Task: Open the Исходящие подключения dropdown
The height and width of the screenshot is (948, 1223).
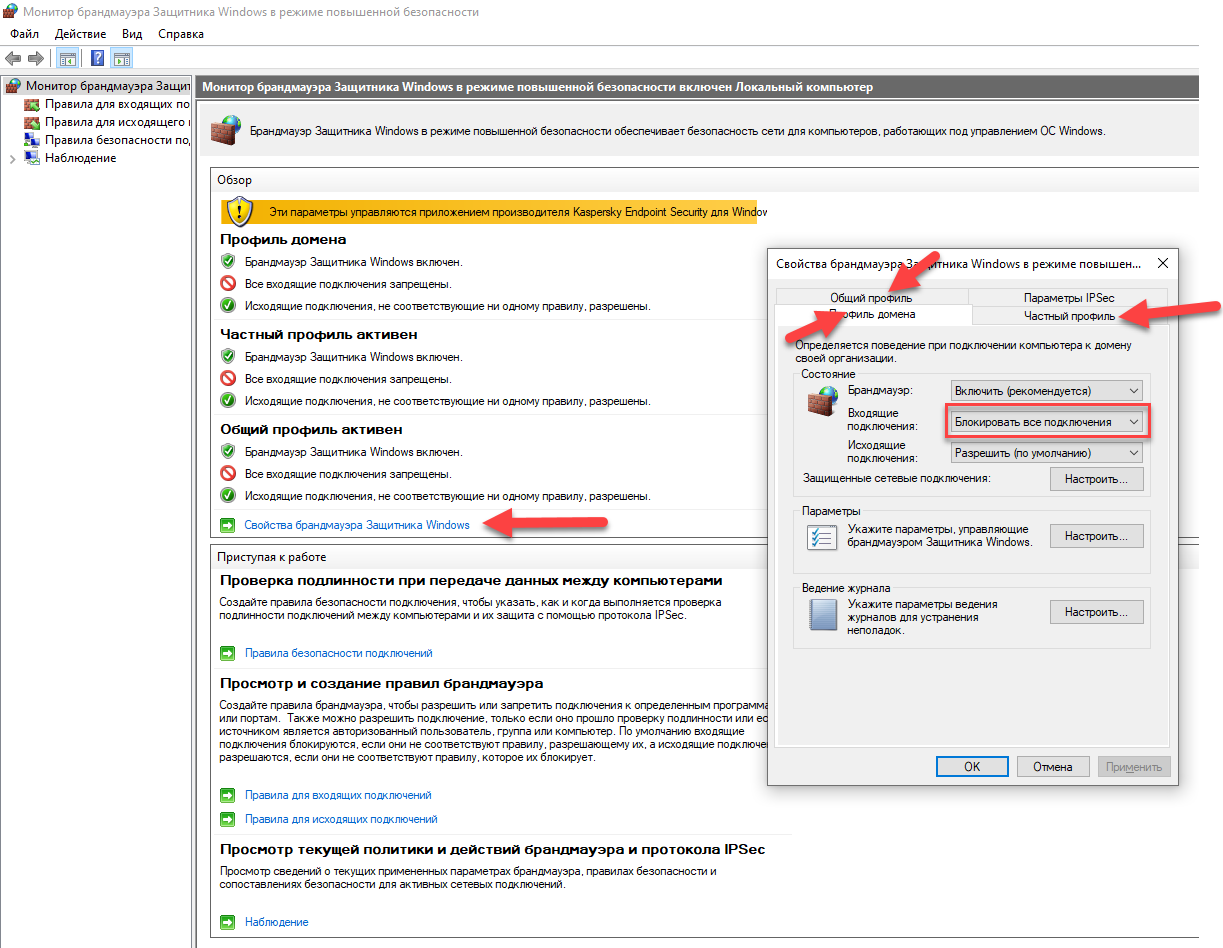Action: tap(1046, 453)
